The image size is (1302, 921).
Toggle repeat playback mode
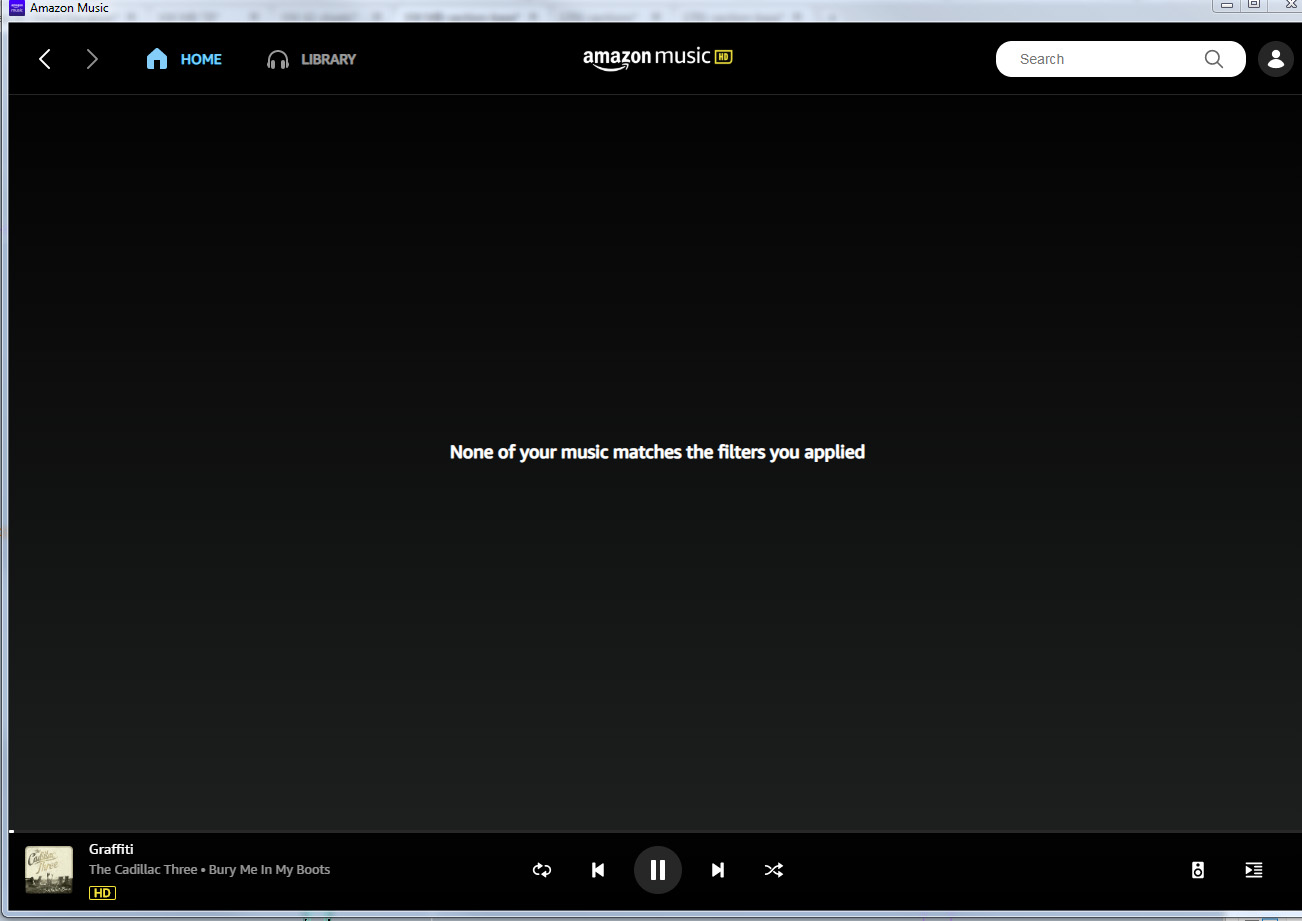[x=541, y=870]
